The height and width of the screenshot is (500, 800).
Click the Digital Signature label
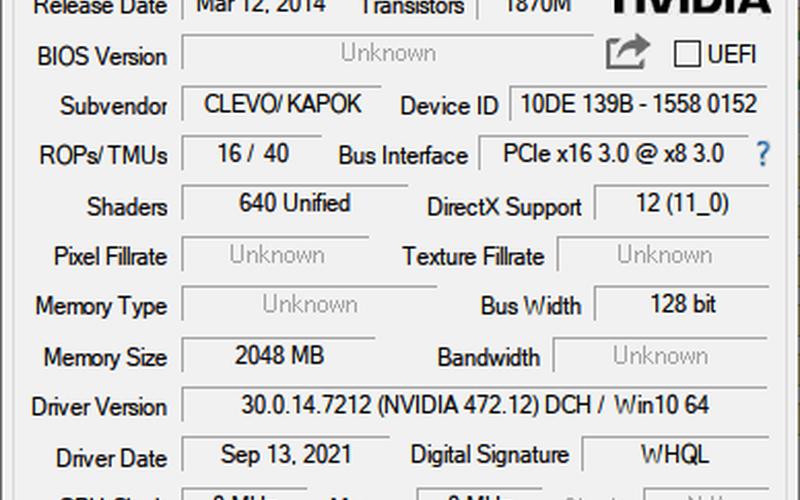pyautogui.click(x=490, y=455)
